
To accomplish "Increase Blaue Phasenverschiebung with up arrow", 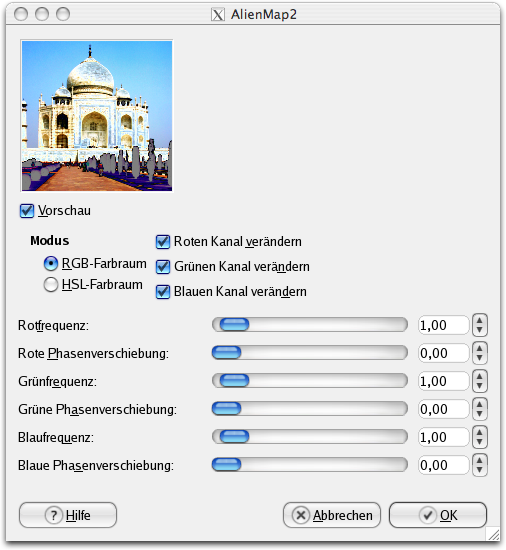I will point(480,460).
